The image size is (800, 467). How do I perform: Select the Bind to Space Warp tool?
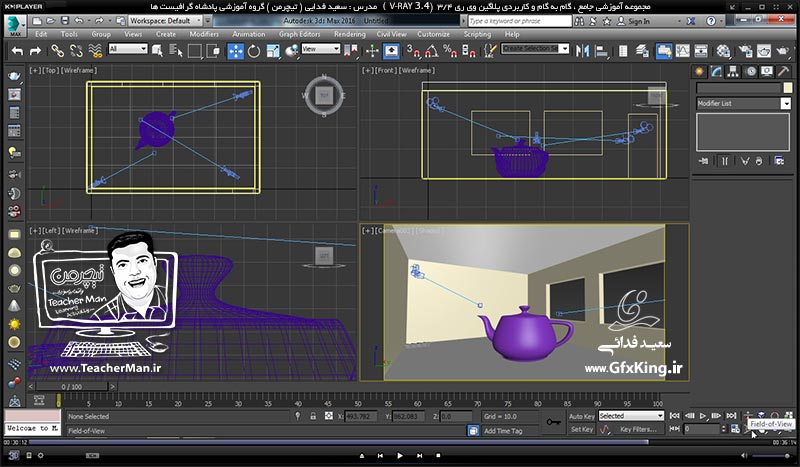pyautogui.click(x=95, y=51)
